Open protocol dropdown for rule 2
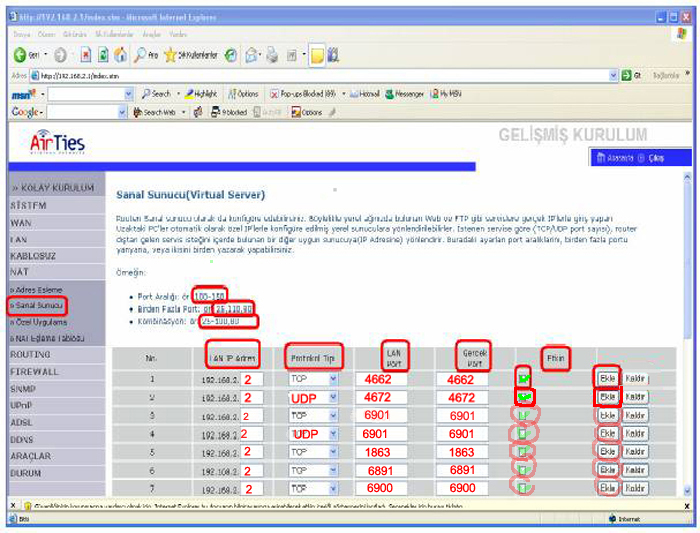Screen dimensions: 700x533 click(x=333, y=397)
